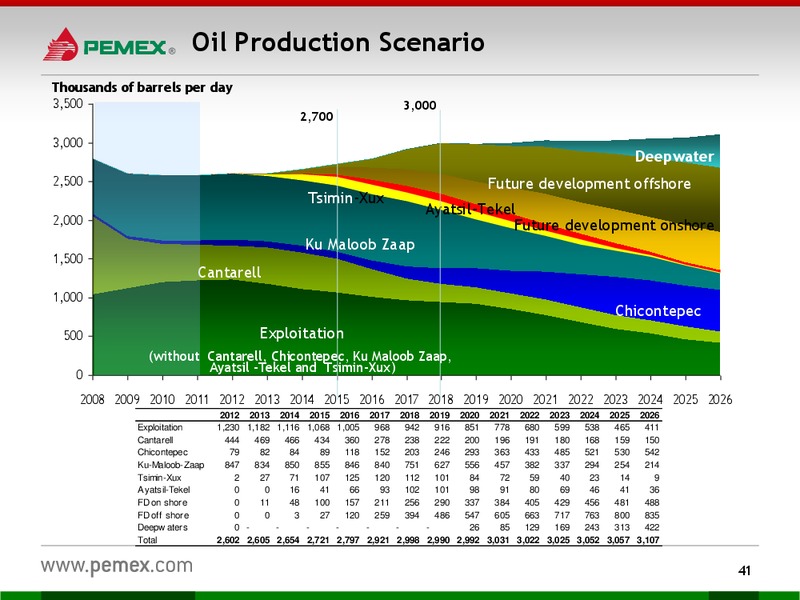Click the 'Cantarell' row header in table
The image size is (800, 600).
click(155, 440)
